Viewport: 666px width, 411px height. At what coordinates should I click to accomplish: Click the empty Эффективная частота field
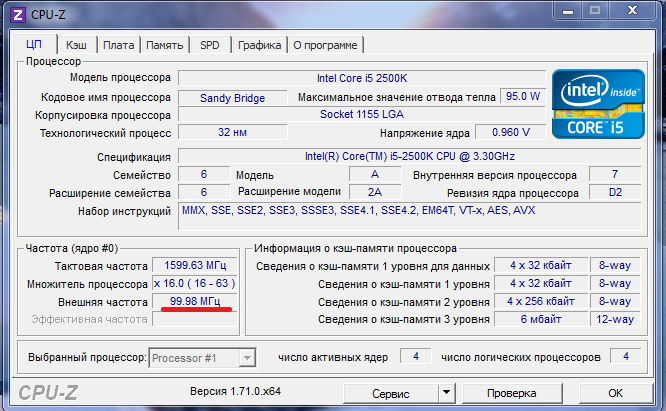(x=195, y=319)
